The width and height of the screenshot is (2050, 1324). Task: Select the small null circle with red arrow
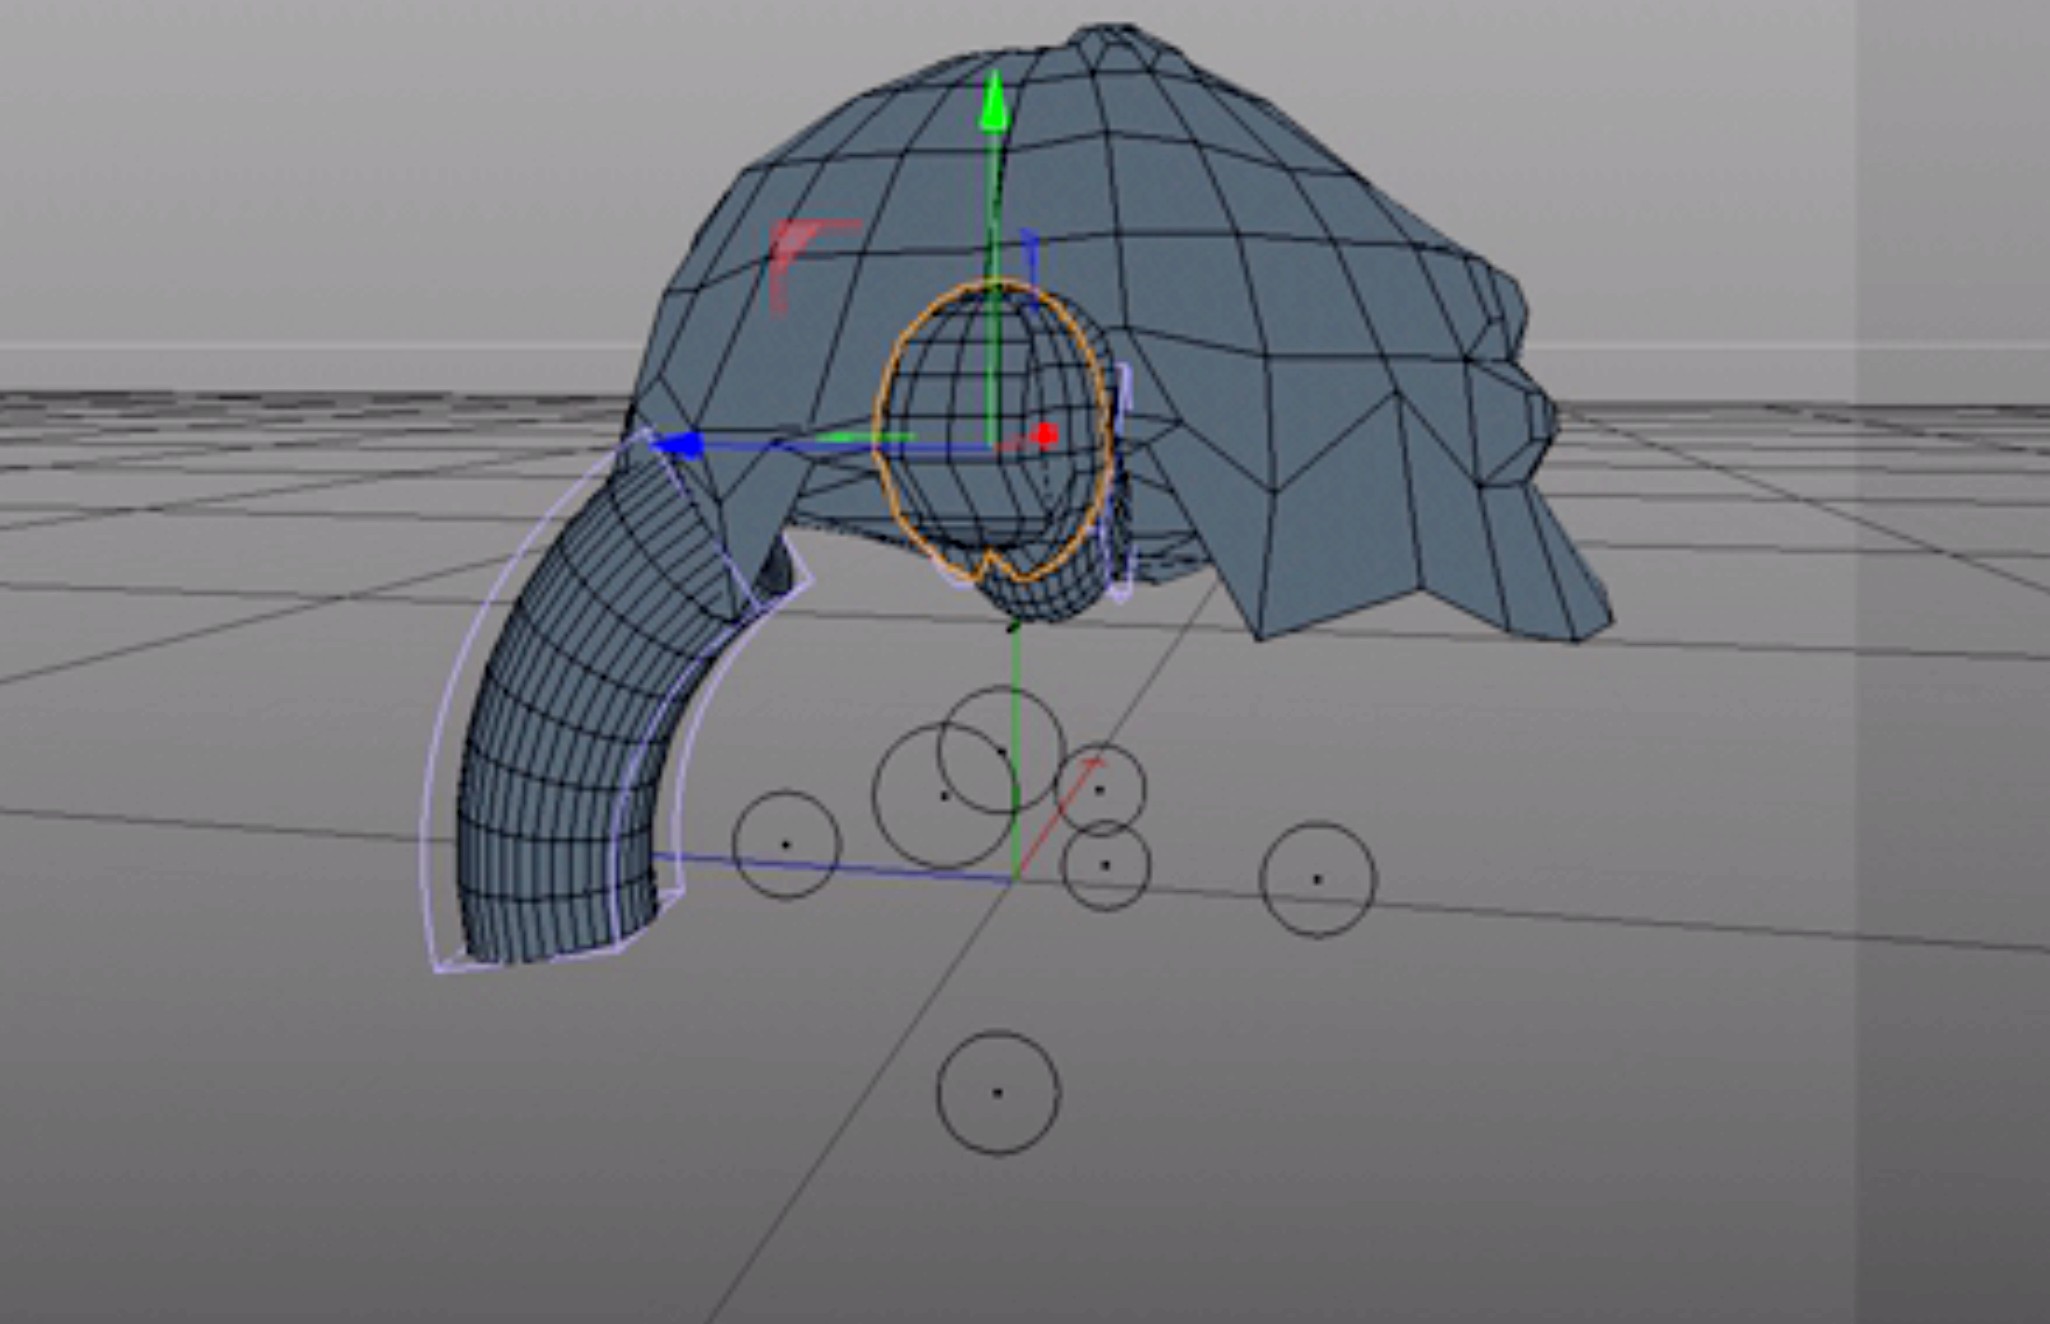click(x=1100, y=790)
